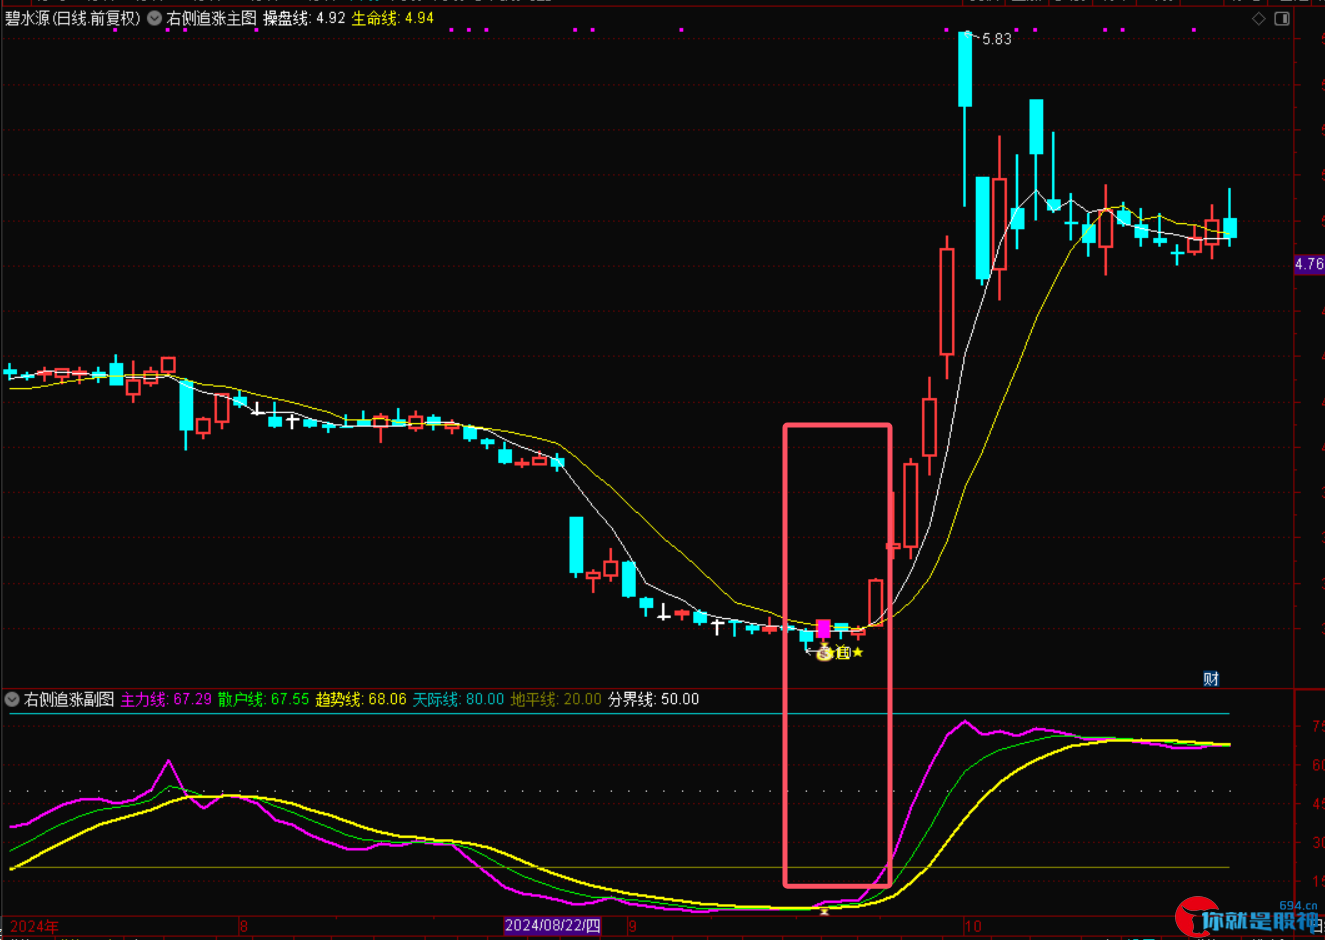Click the 右侧追涨主图 indicator name
Viewport: 1325px width, 940px height.
click(211, 18)
